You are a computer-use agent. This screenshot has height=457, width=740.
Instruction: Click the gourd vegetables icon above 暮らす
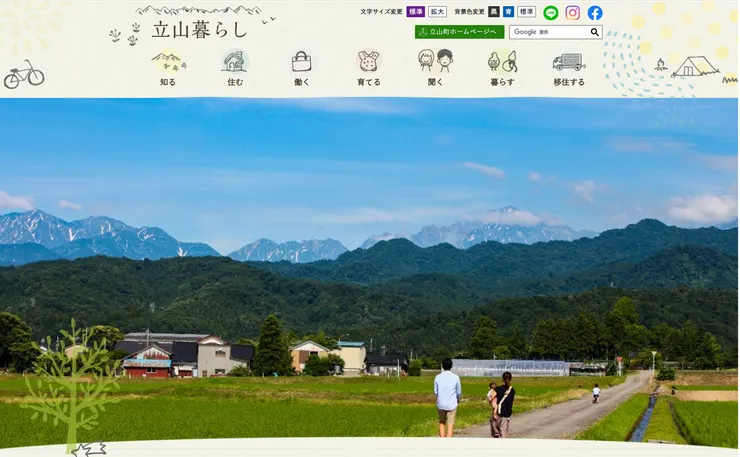(x=502, y=61)
